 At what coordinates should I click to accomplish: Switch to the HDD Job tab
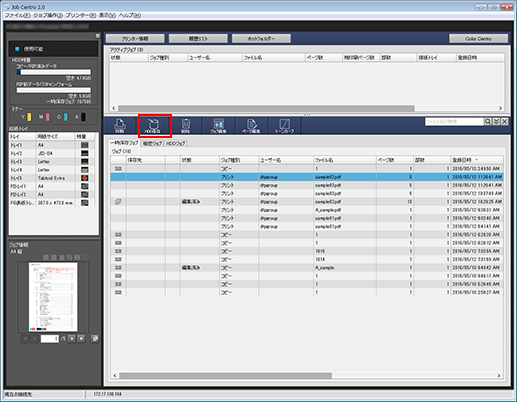(x=176, y=143)
